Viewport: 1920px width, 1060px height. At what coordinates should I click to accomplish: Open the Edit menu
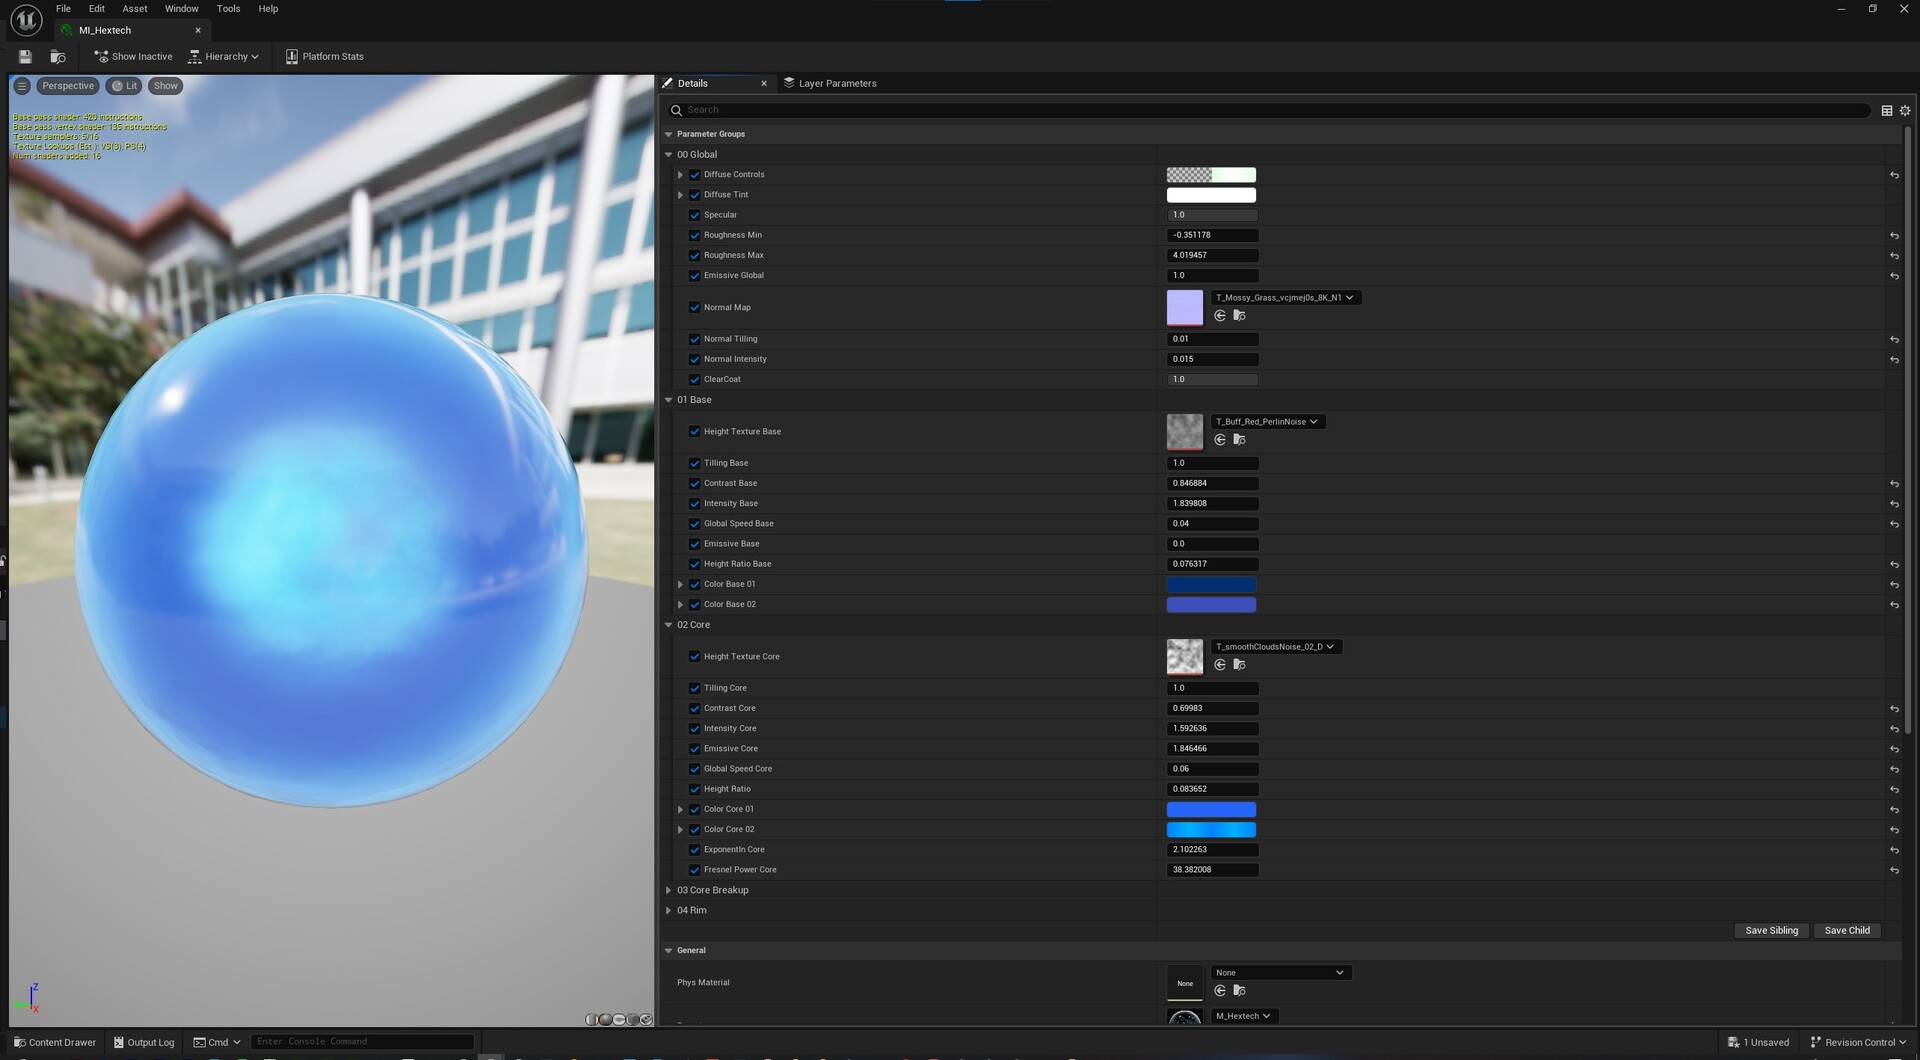pos(97,9)
